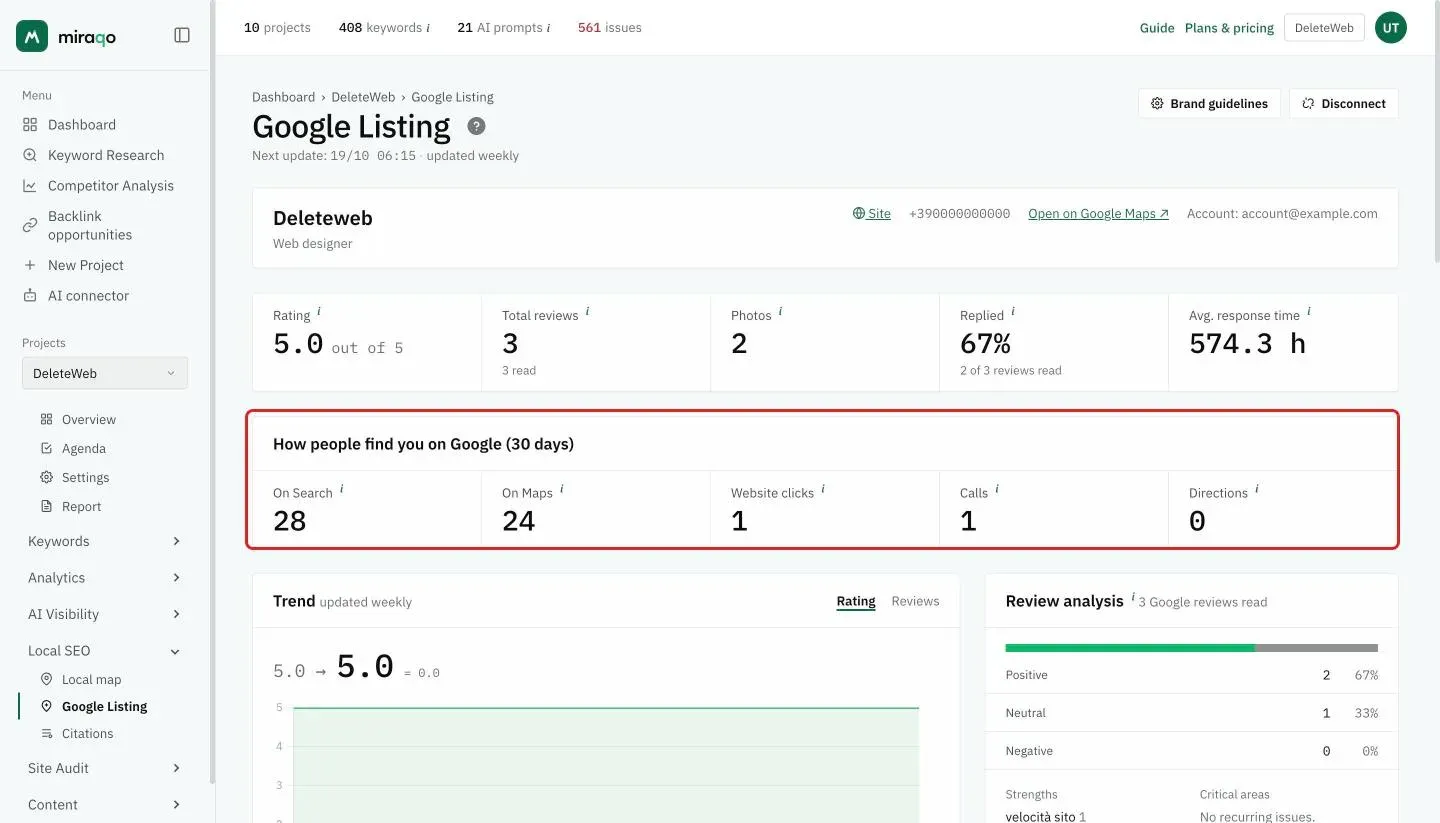Click the Brand guidelines button

click(x=1209, y=103)
